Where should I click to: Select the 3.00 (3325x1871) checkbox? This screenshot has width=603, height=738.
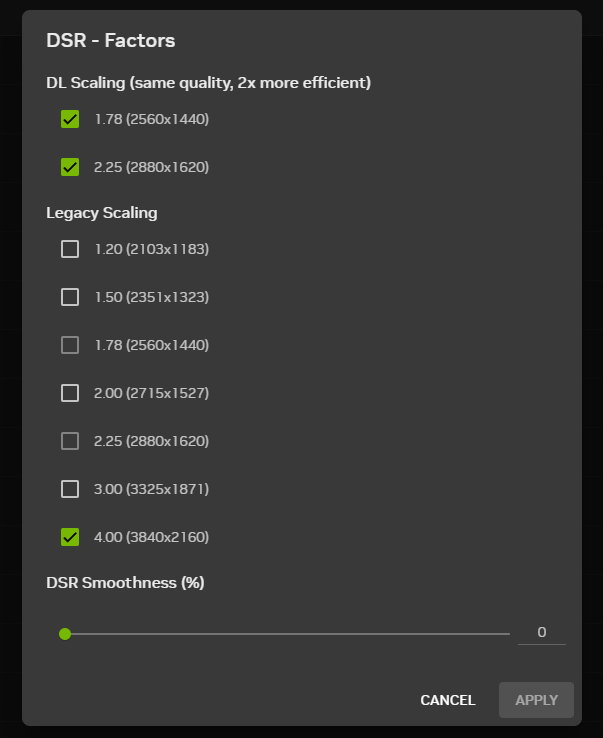[70, 489]
